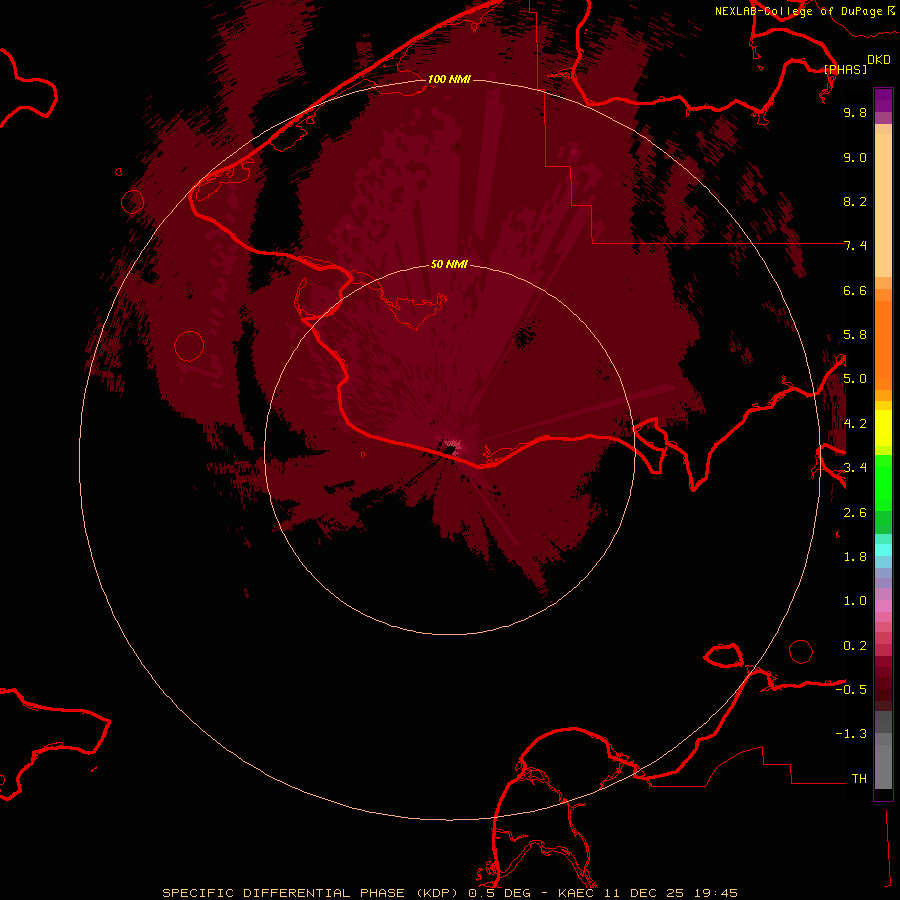This screenshot has height=900, width=900.
Task: Click the pink segment of the color bar
Action: pos(883,606)
